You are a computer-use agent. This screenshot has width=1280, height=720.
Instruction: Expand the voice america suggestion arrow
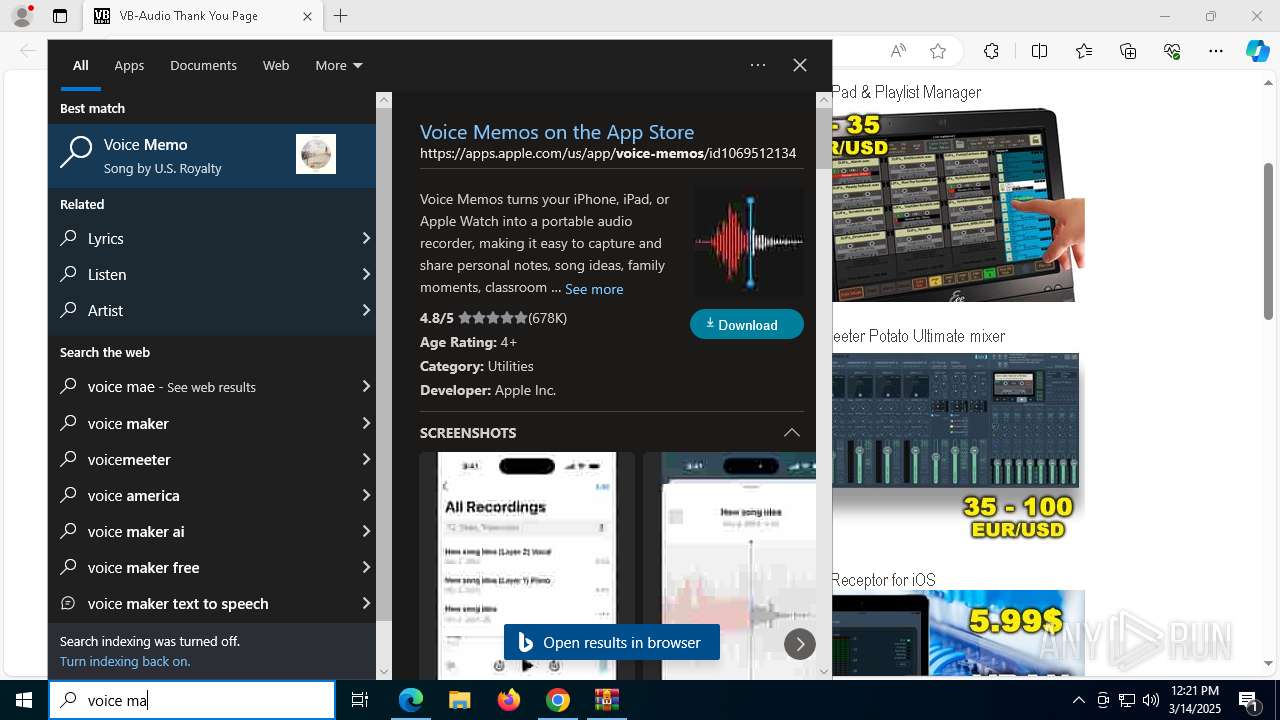pyautogui.click(x=366, y=495)
